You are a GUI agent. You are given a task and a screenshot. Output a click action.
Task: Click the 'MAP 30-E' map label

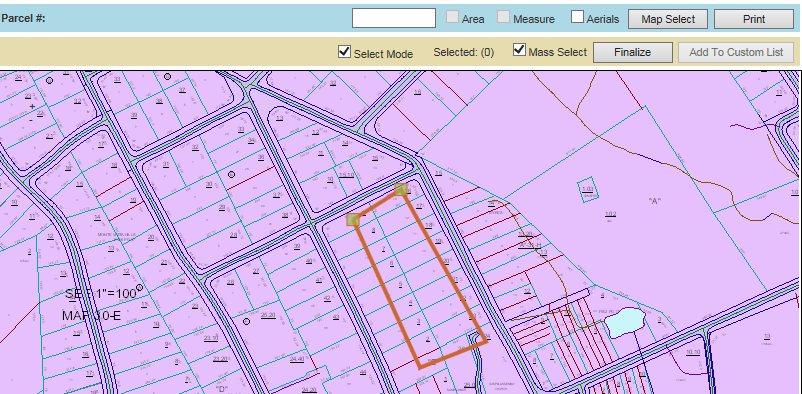pos(92,316)
